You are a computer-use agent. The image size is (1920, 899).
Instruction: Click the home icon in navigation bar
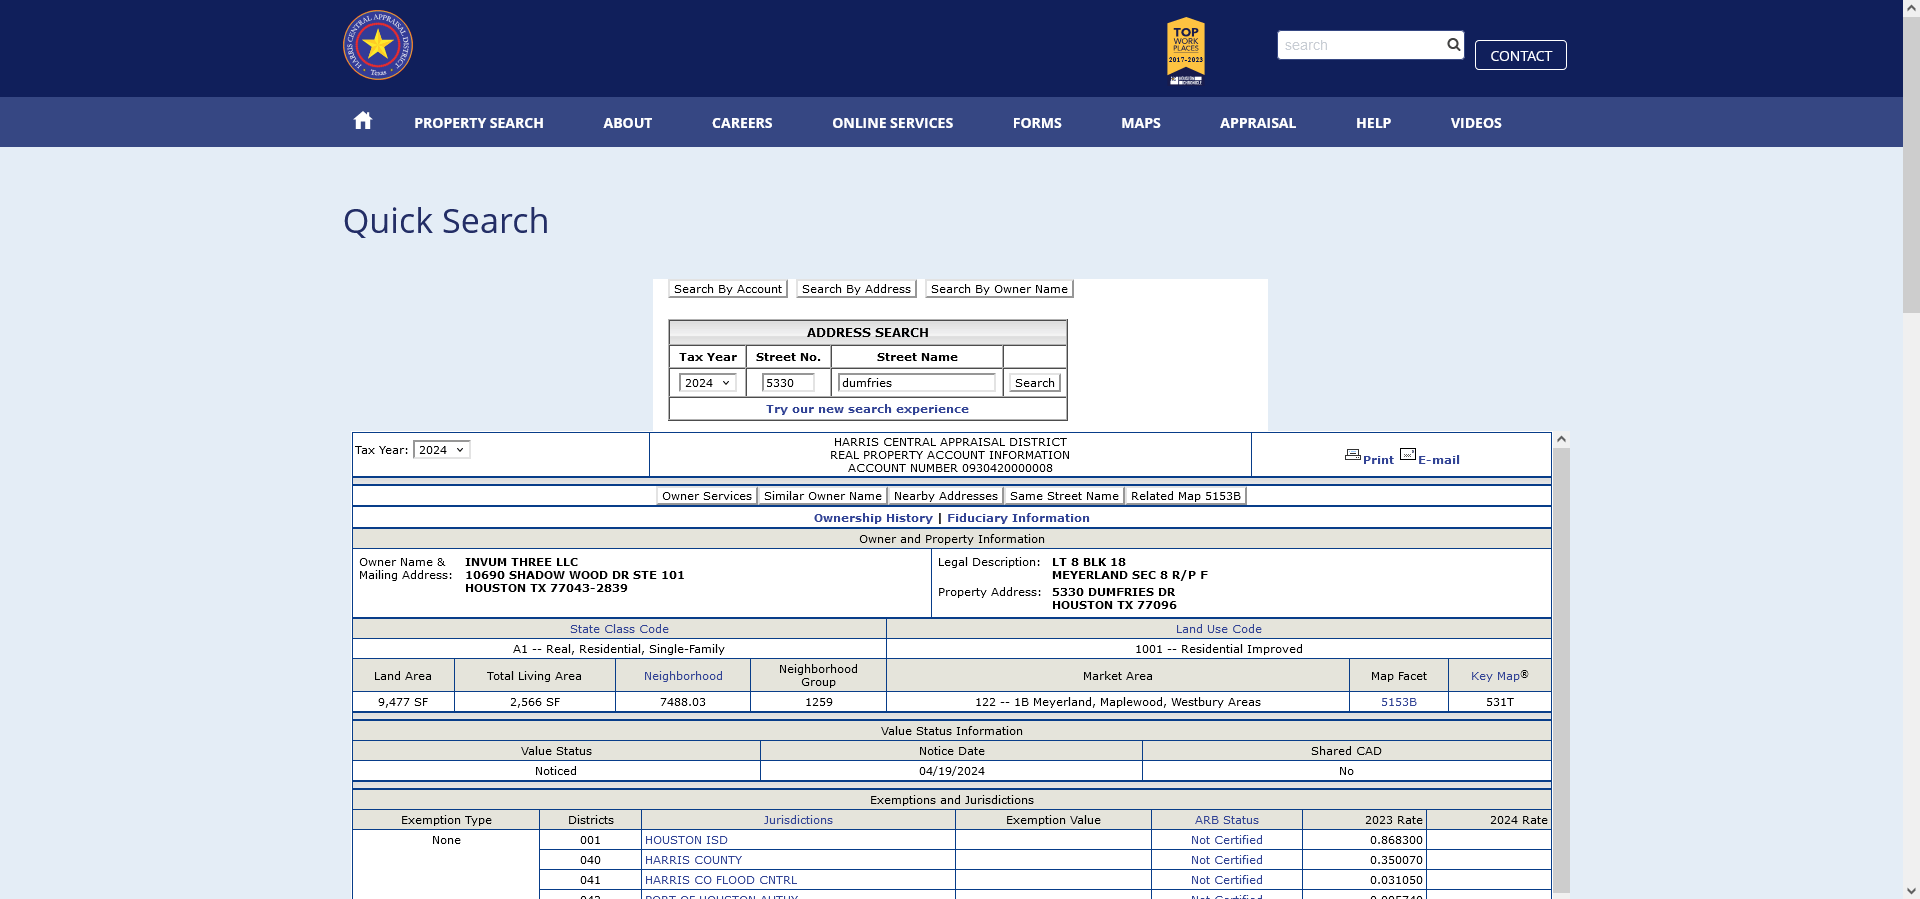(363, 121)
